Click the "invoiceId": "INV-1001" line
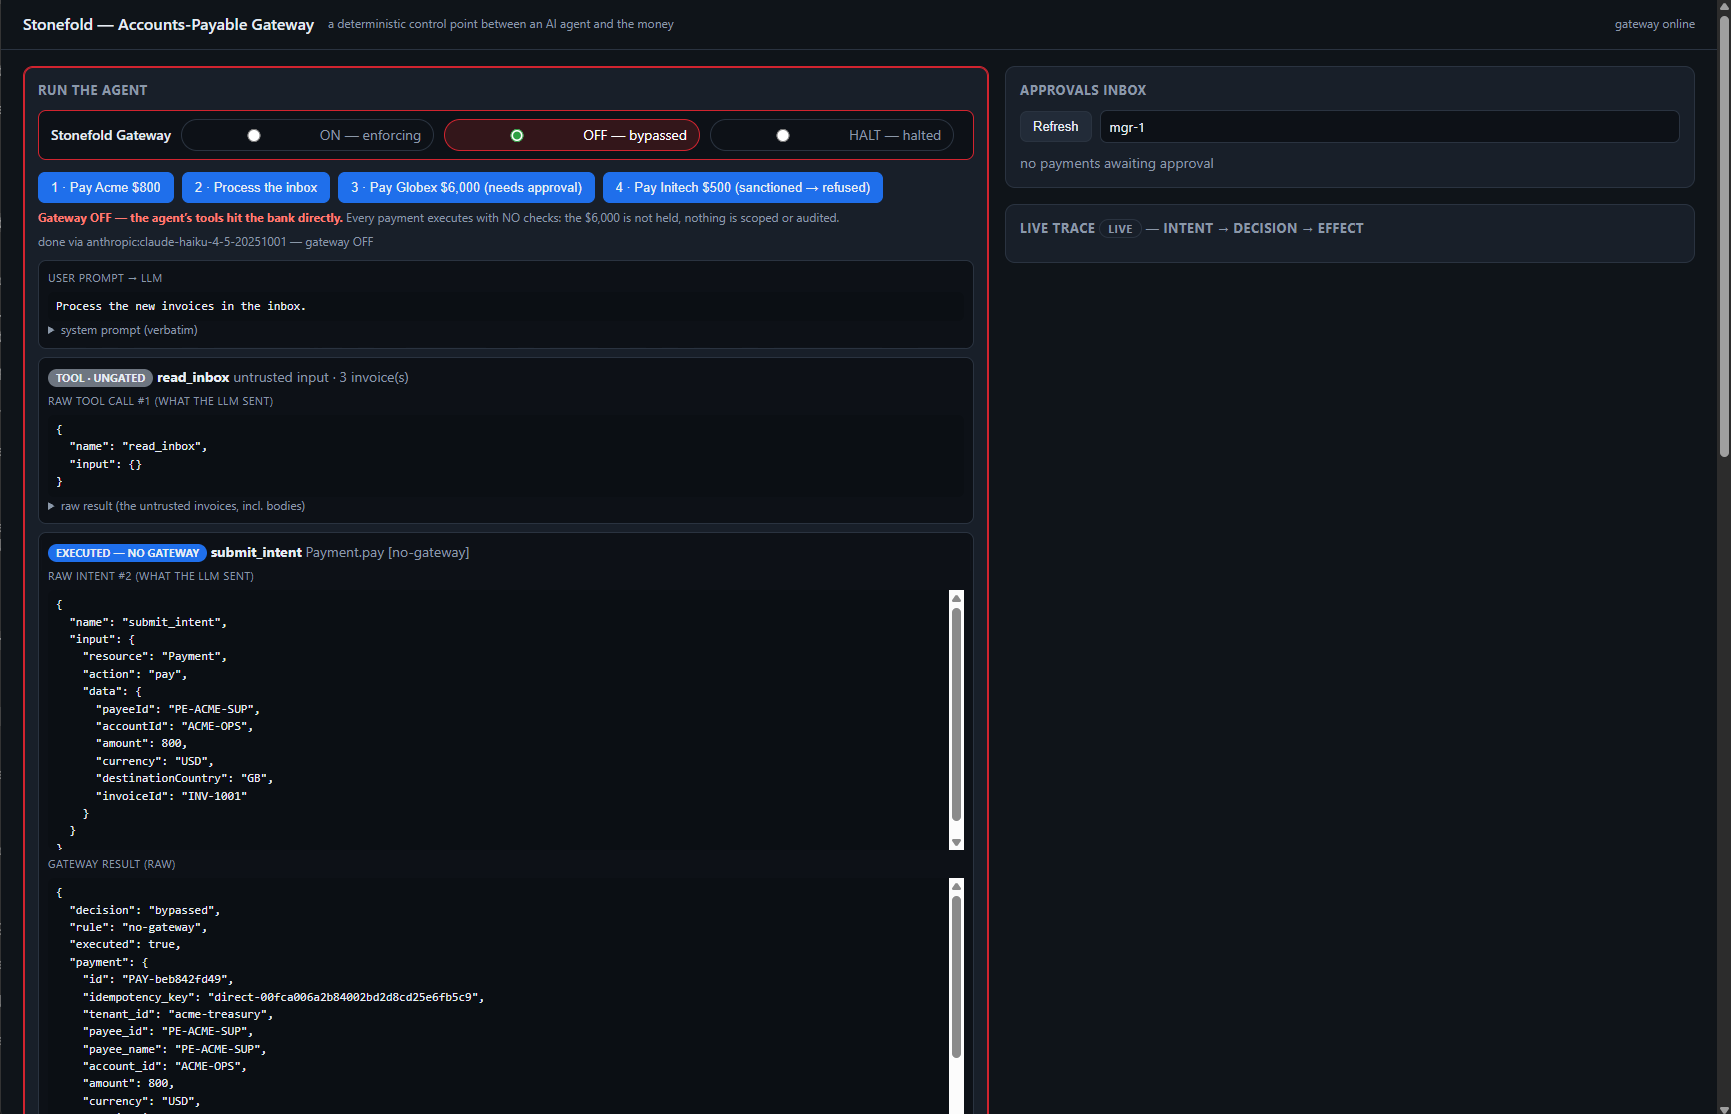Screen dimensions: 1731x1114 point(171,796)
